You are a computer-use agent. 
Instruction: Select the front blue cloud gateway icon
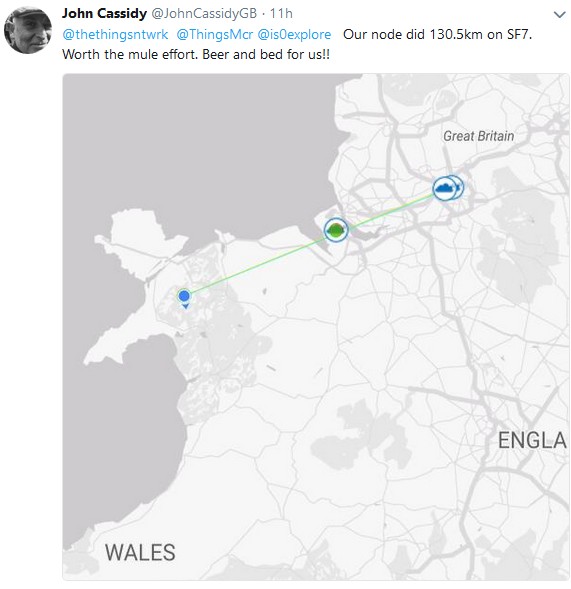coord(445,188)
